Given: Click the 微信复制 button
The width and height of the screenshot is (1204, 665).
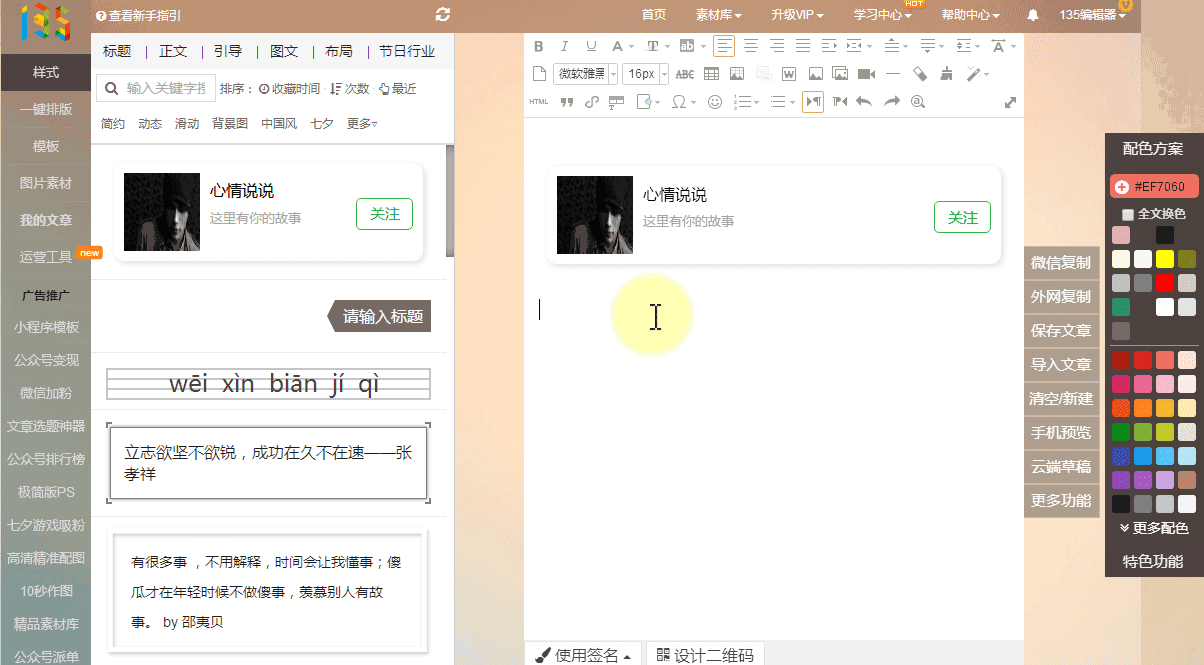Looking at the screenshot, I should pyautogui.click(x=1060, y=263).
